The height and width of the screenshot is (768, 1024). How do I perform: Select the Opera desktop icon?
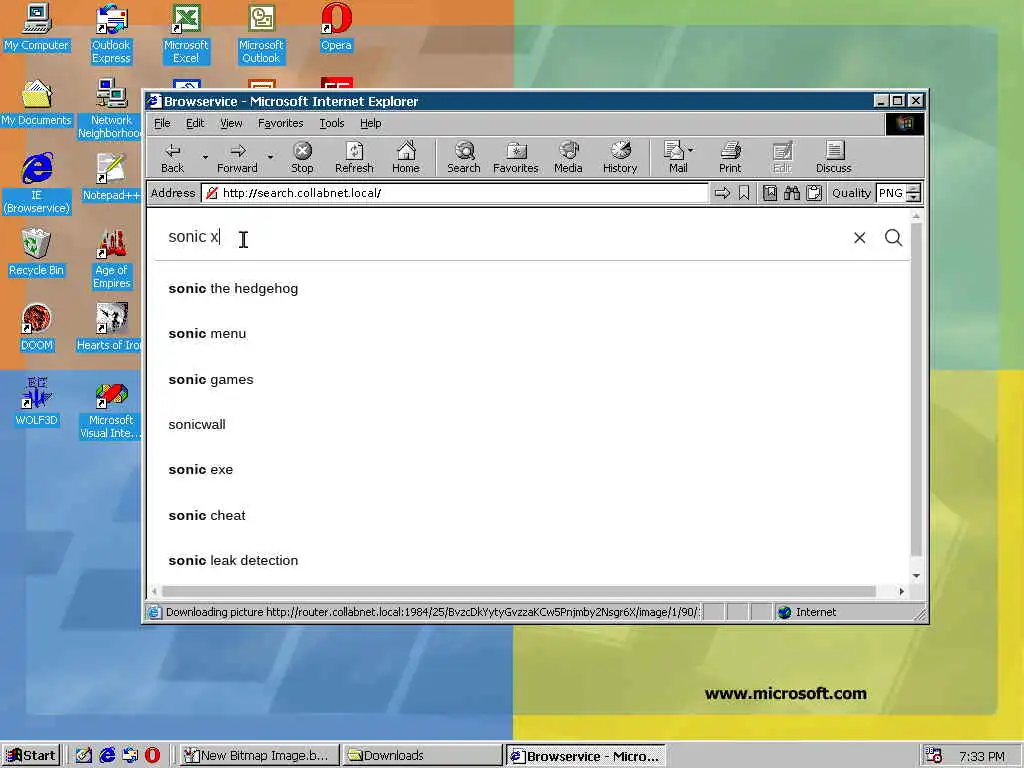[x=336, y=27]
